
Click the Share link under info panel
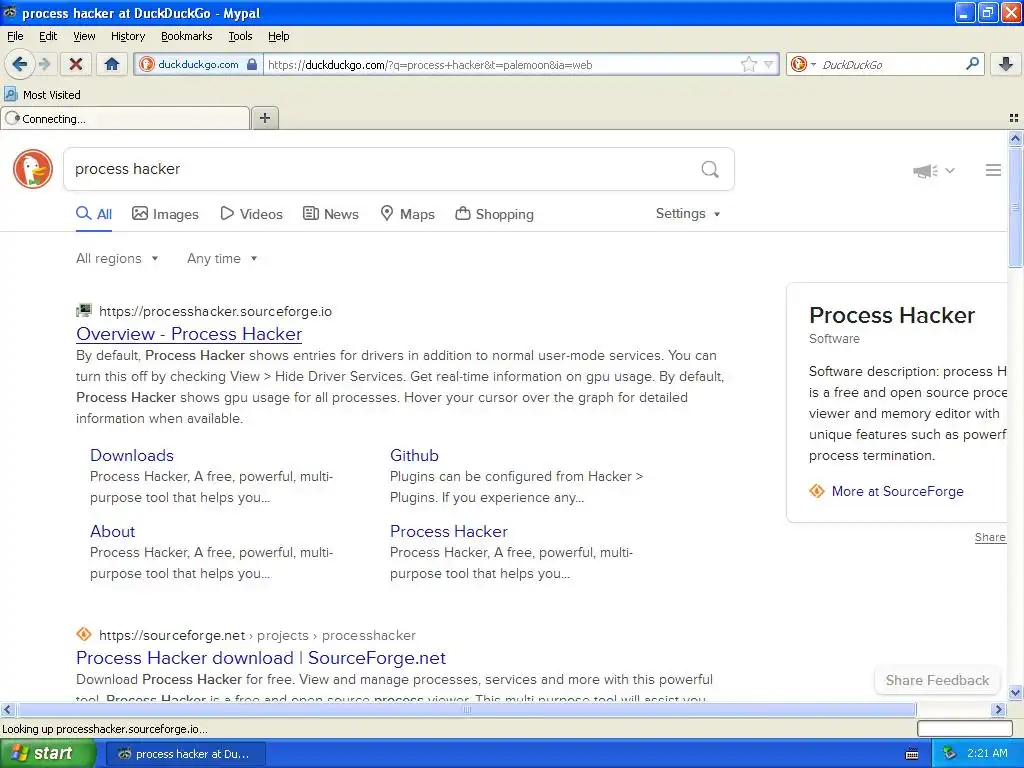[x=990, y=537]
